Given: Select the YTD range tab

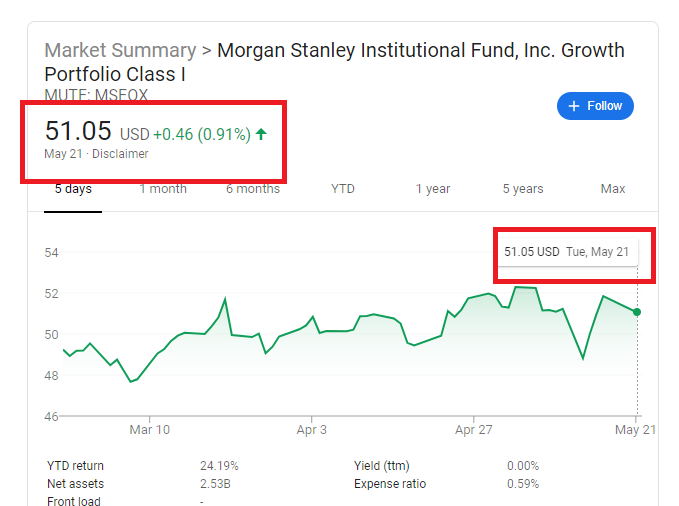Looking at the screenshot, I should (x=343, y=189).
